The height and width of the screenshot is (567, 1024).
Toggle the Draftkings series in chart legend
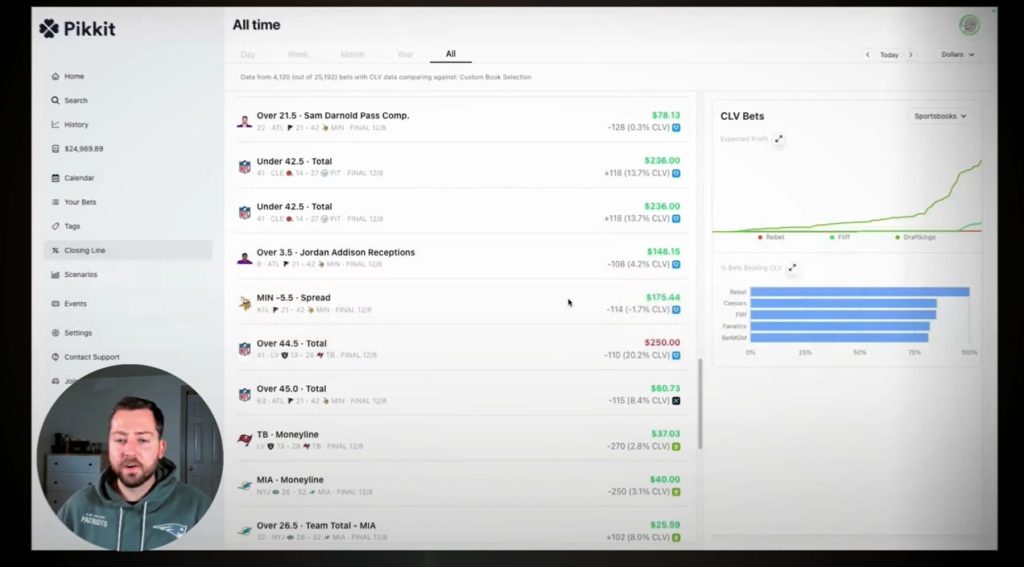click(923, 237)
